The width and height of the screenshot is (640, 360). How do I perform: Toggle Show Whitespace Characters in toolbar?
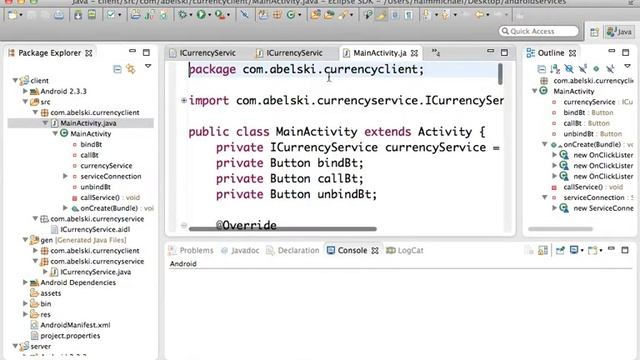408,15
